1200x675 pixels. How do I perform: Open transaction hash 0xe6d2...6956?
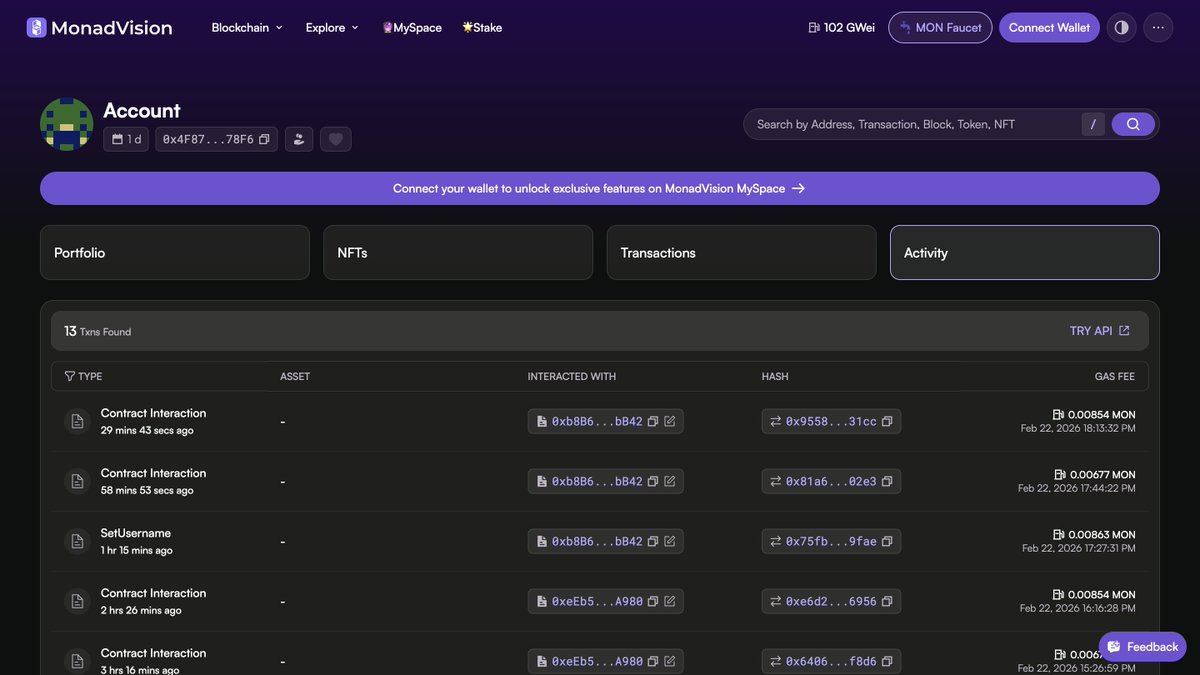(831, 602)
